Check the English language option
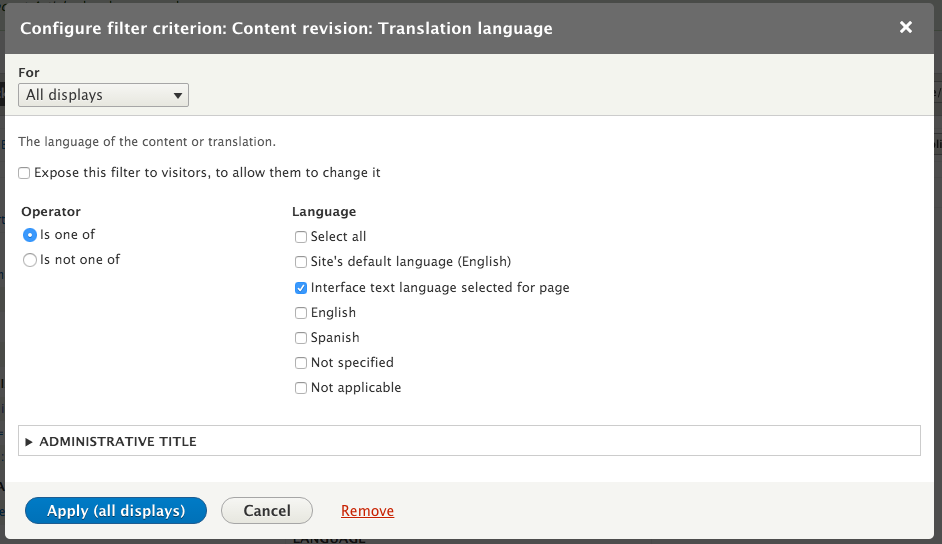 [301, 313]
